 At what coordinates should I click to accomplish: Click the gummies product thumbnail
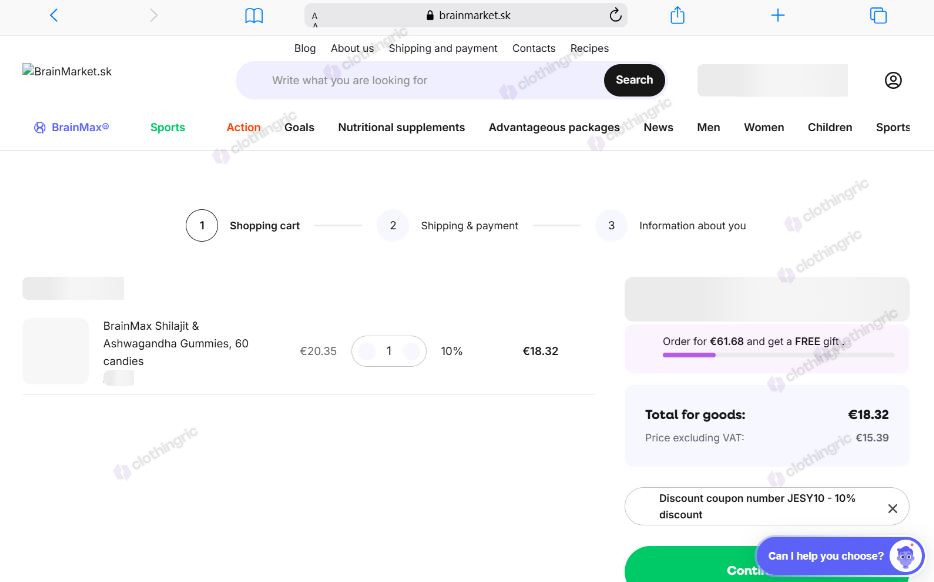click(55, 351)
